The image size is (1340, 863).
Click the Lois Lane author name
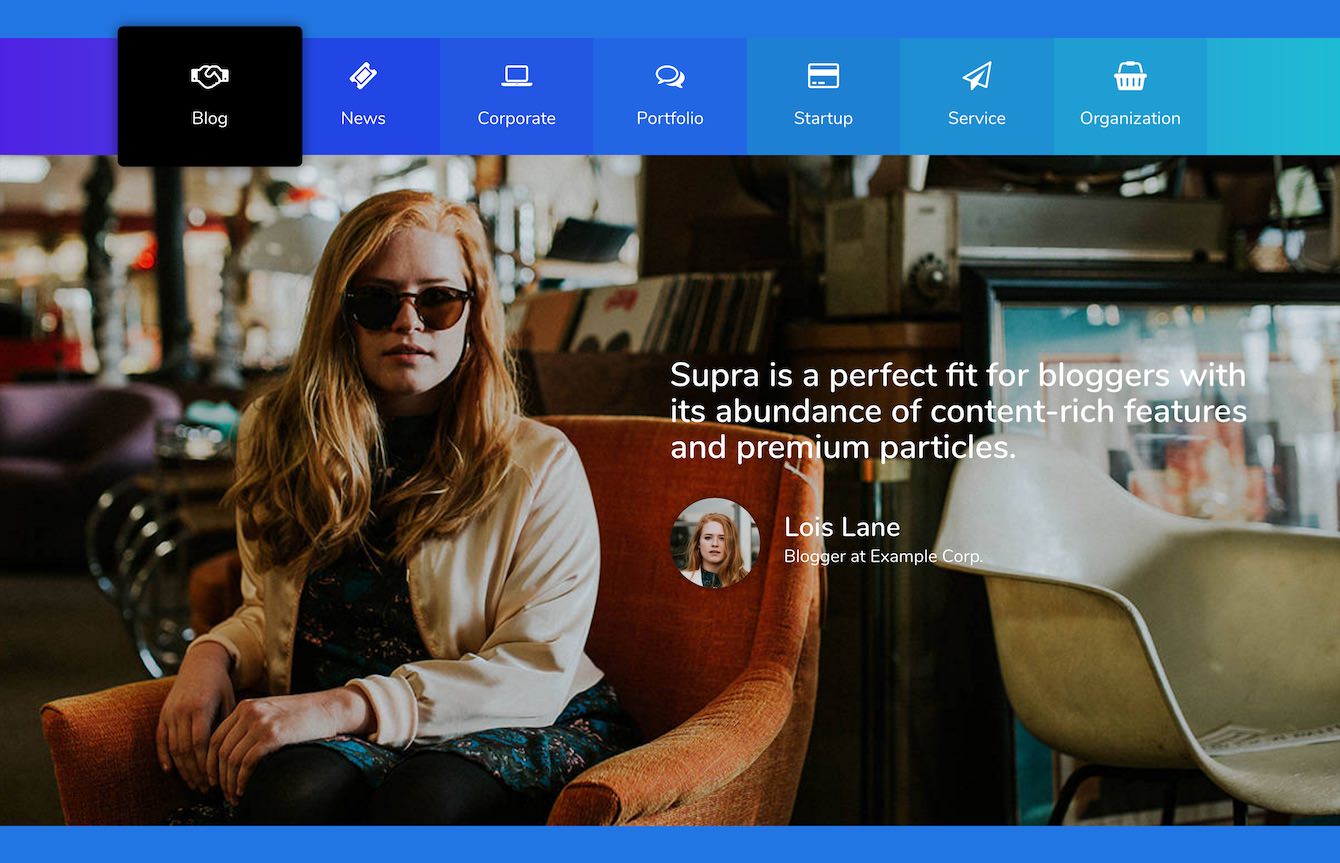pyautogui.click(x=842, y=527)
